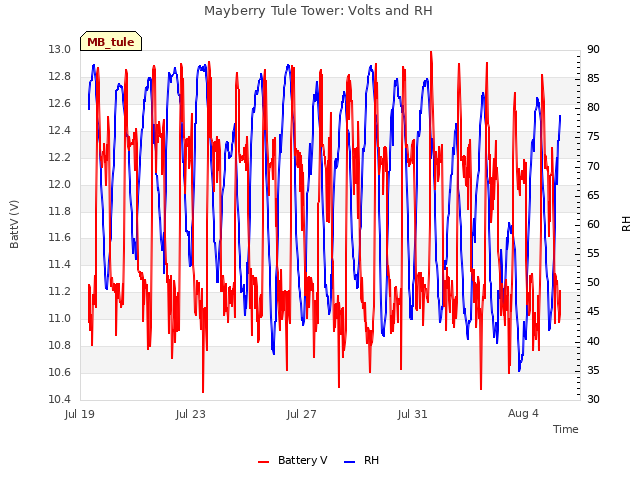
Task: Click the 11.4 voltage tick label
Action: pos(60,264)
